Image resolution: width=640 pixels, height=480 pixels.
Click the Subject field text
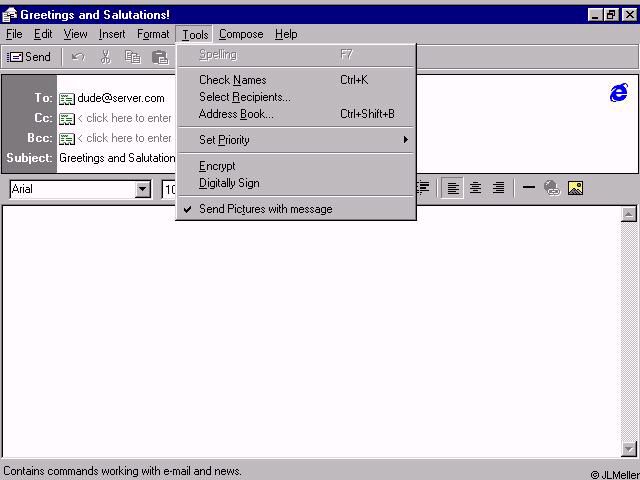(x=117, y=158)
